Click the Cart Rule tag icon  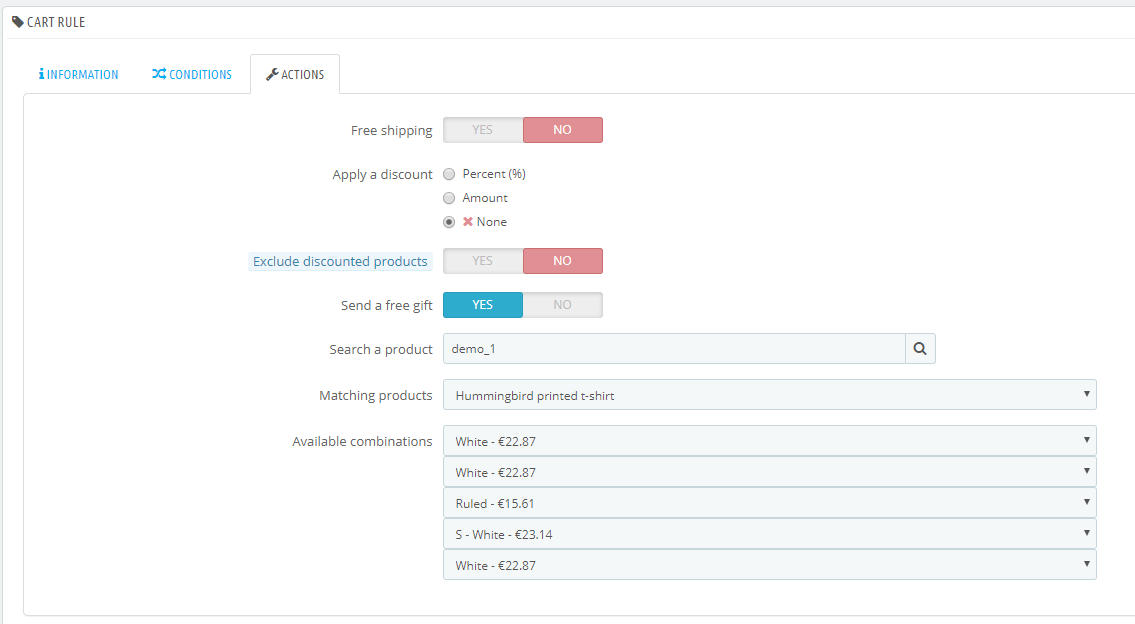(x=18, y=22)
